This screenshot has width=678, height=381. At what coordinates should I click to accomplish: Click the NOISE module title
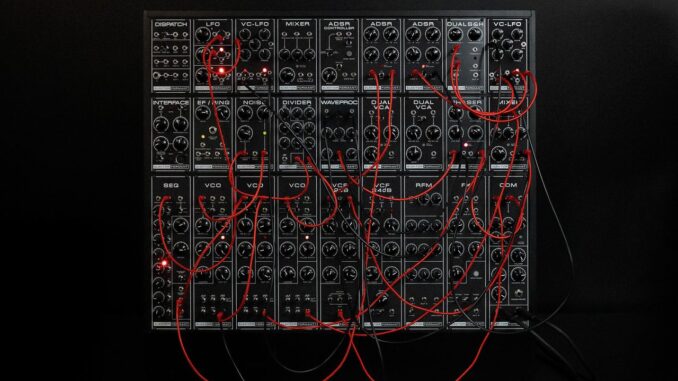click(x=255, y=103)
